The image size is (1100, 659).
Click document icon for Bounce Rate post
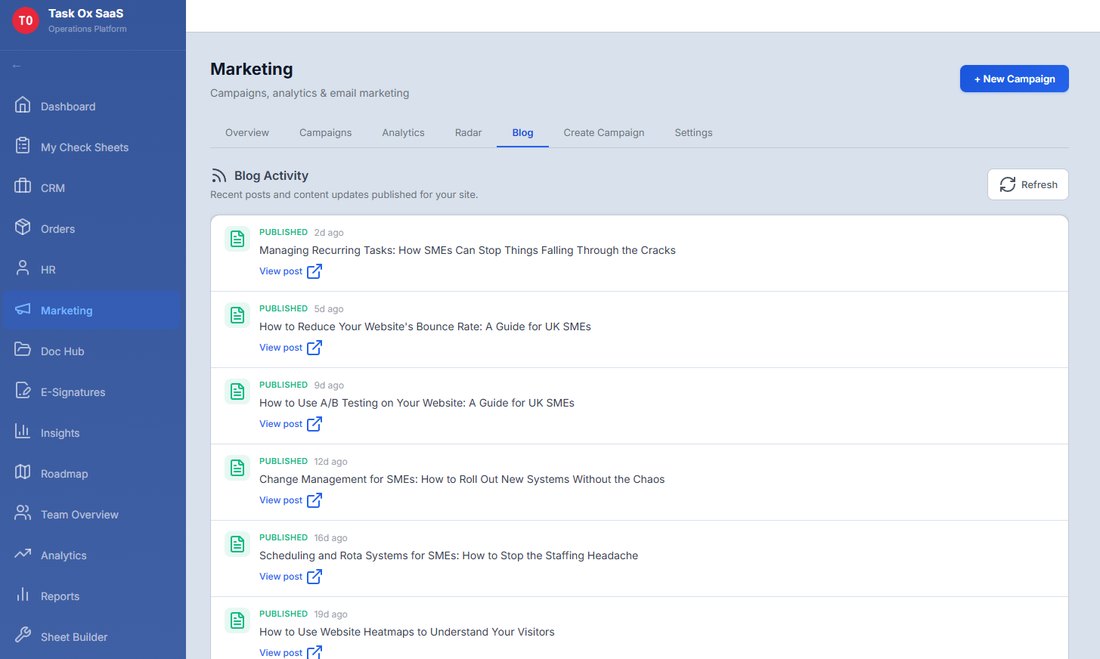(237, 315)
